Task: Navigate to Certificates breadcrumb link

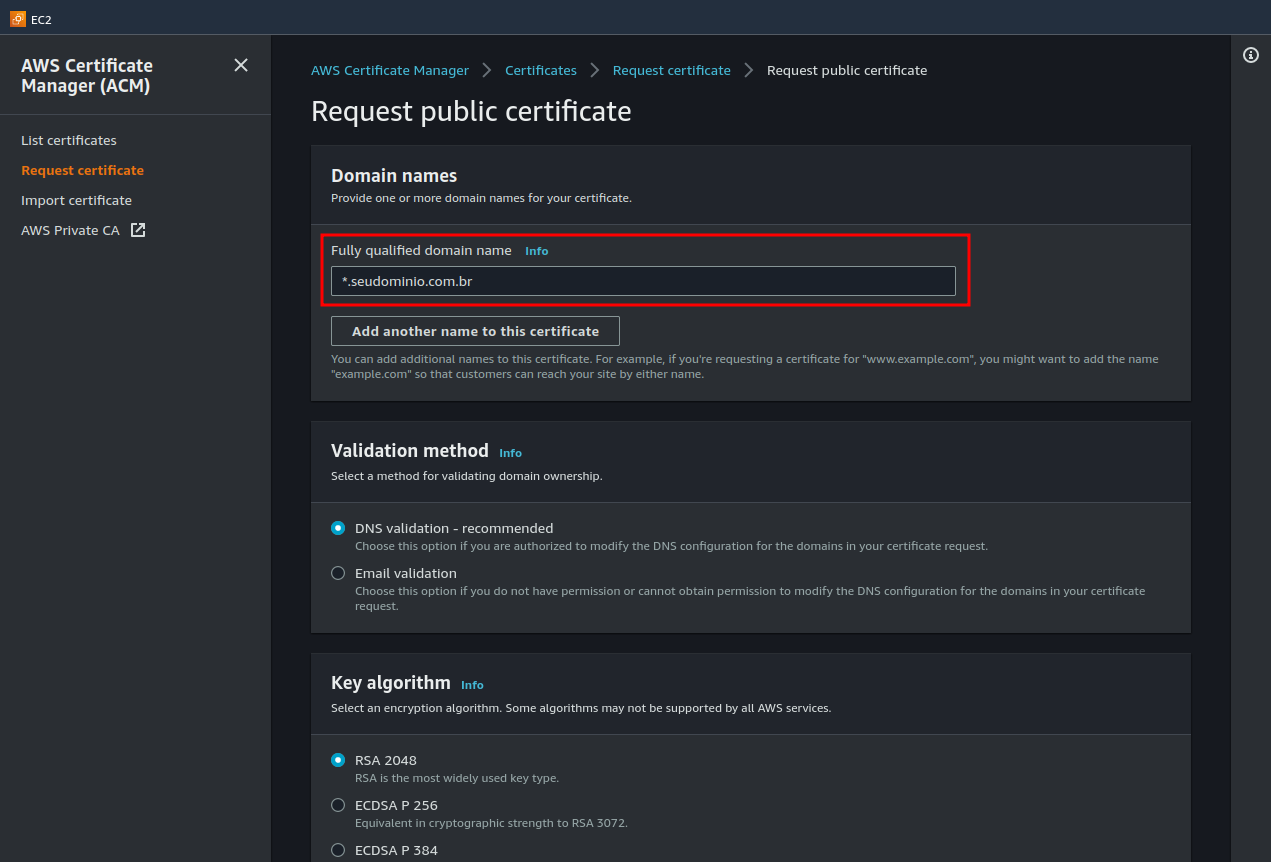Action: coord(541,70)
